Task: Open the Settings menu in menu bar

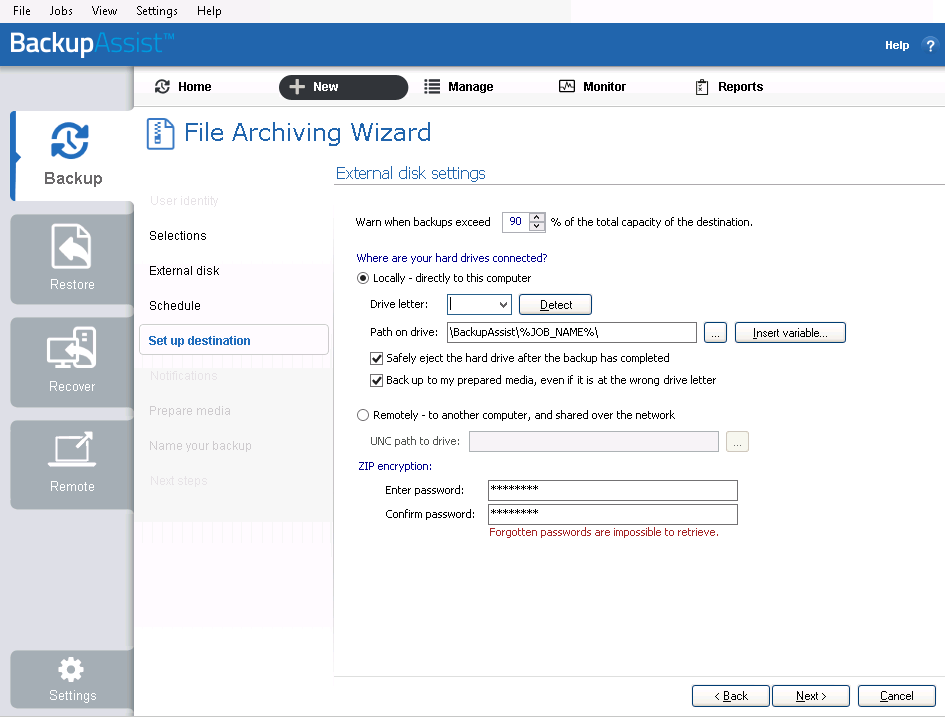Action: tap(157, 11)
